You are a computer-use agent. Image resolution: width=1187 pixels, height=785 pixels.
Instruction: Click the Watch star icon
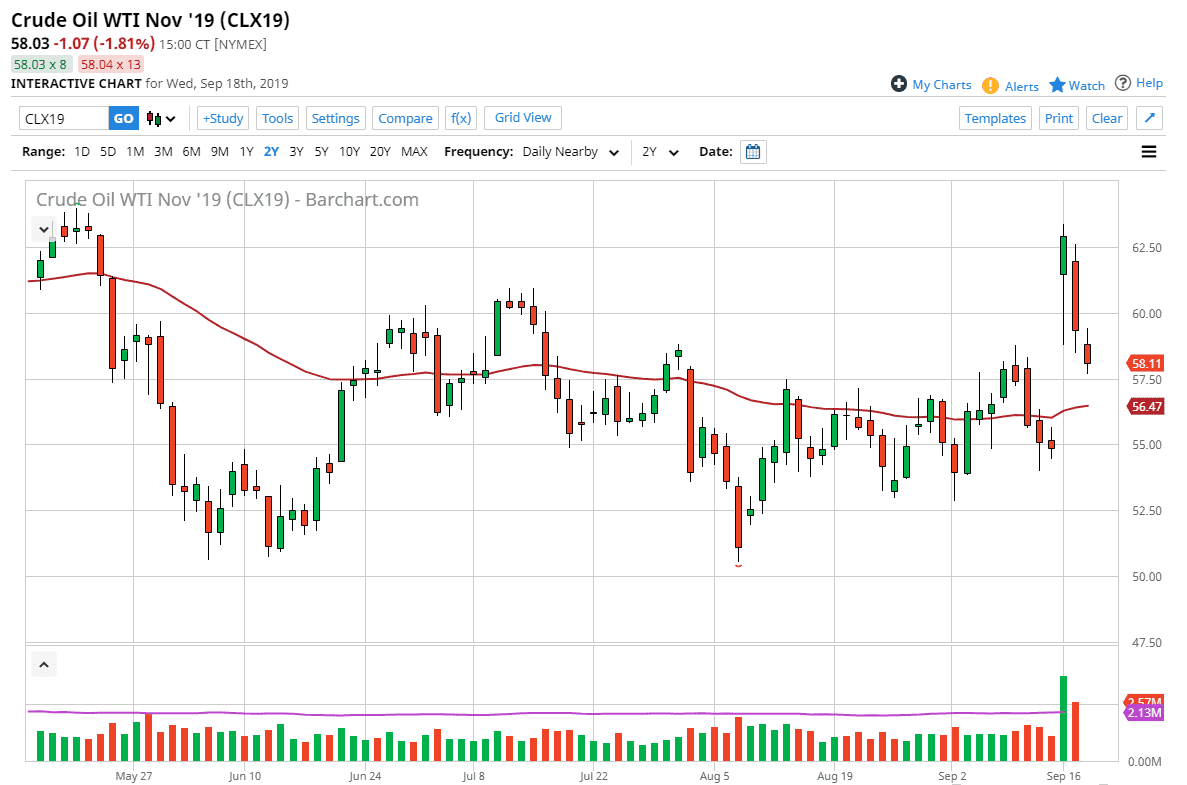1057,85
